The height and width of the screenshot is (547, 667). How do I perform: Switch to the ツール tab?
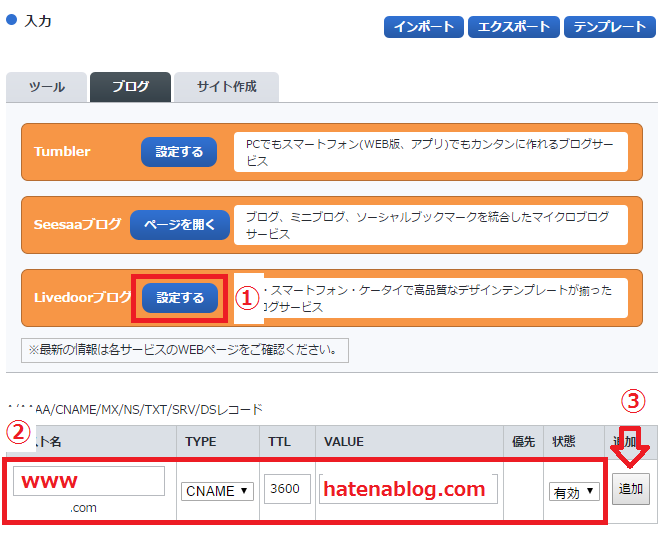46,87
